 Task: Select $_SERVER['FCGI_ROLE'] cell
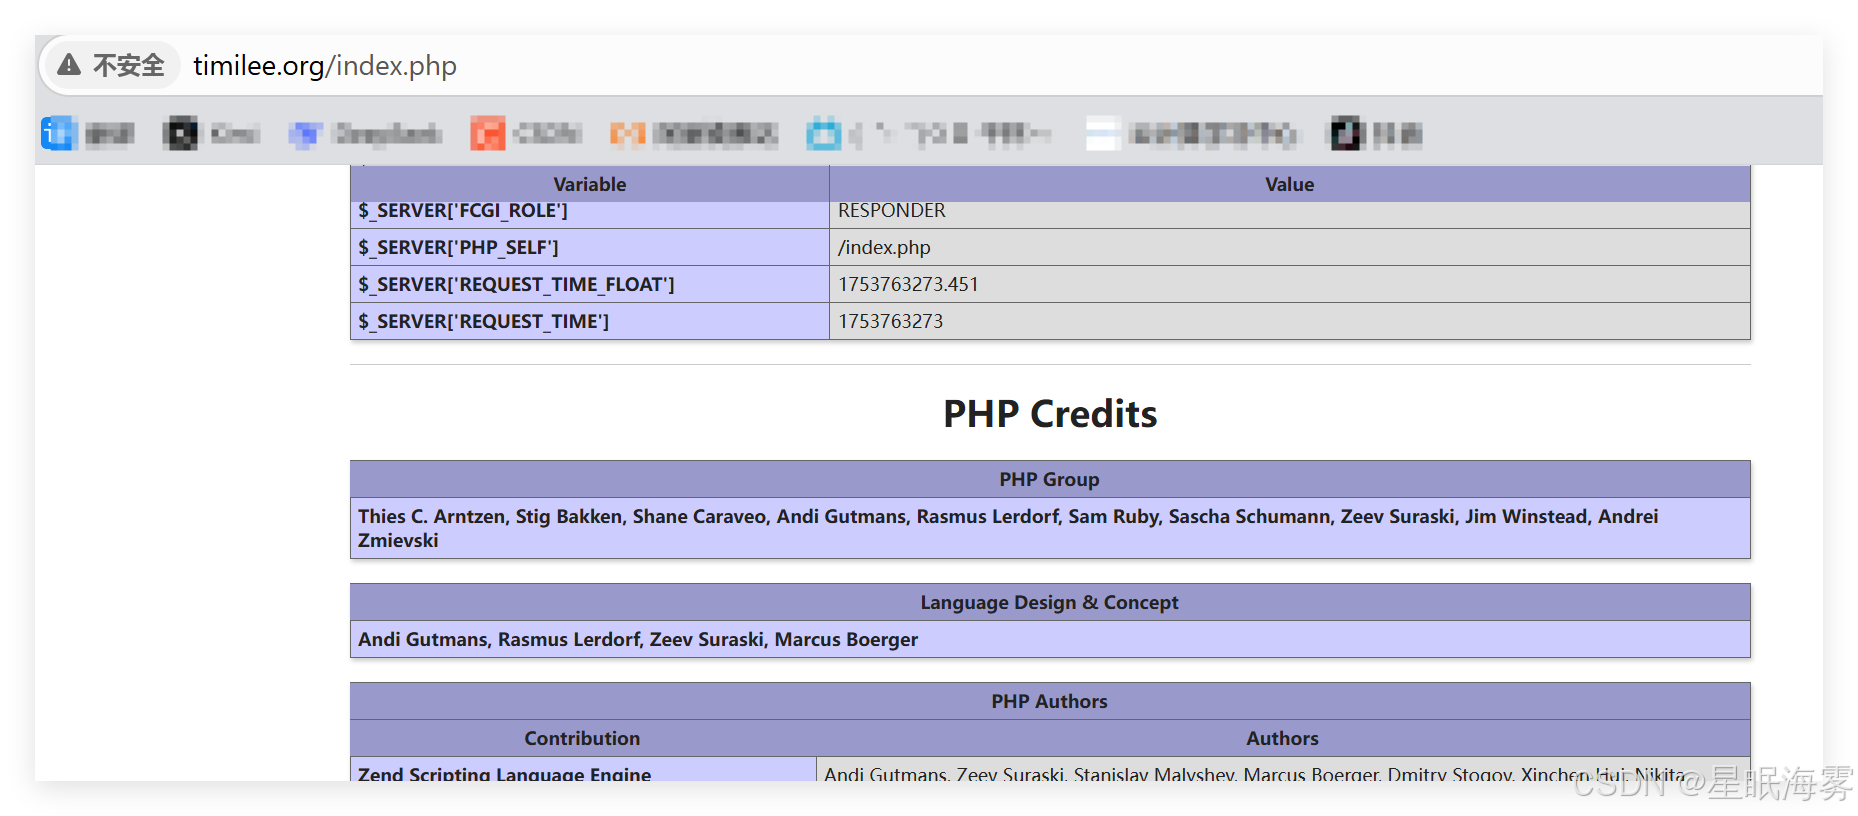[590, 212]
